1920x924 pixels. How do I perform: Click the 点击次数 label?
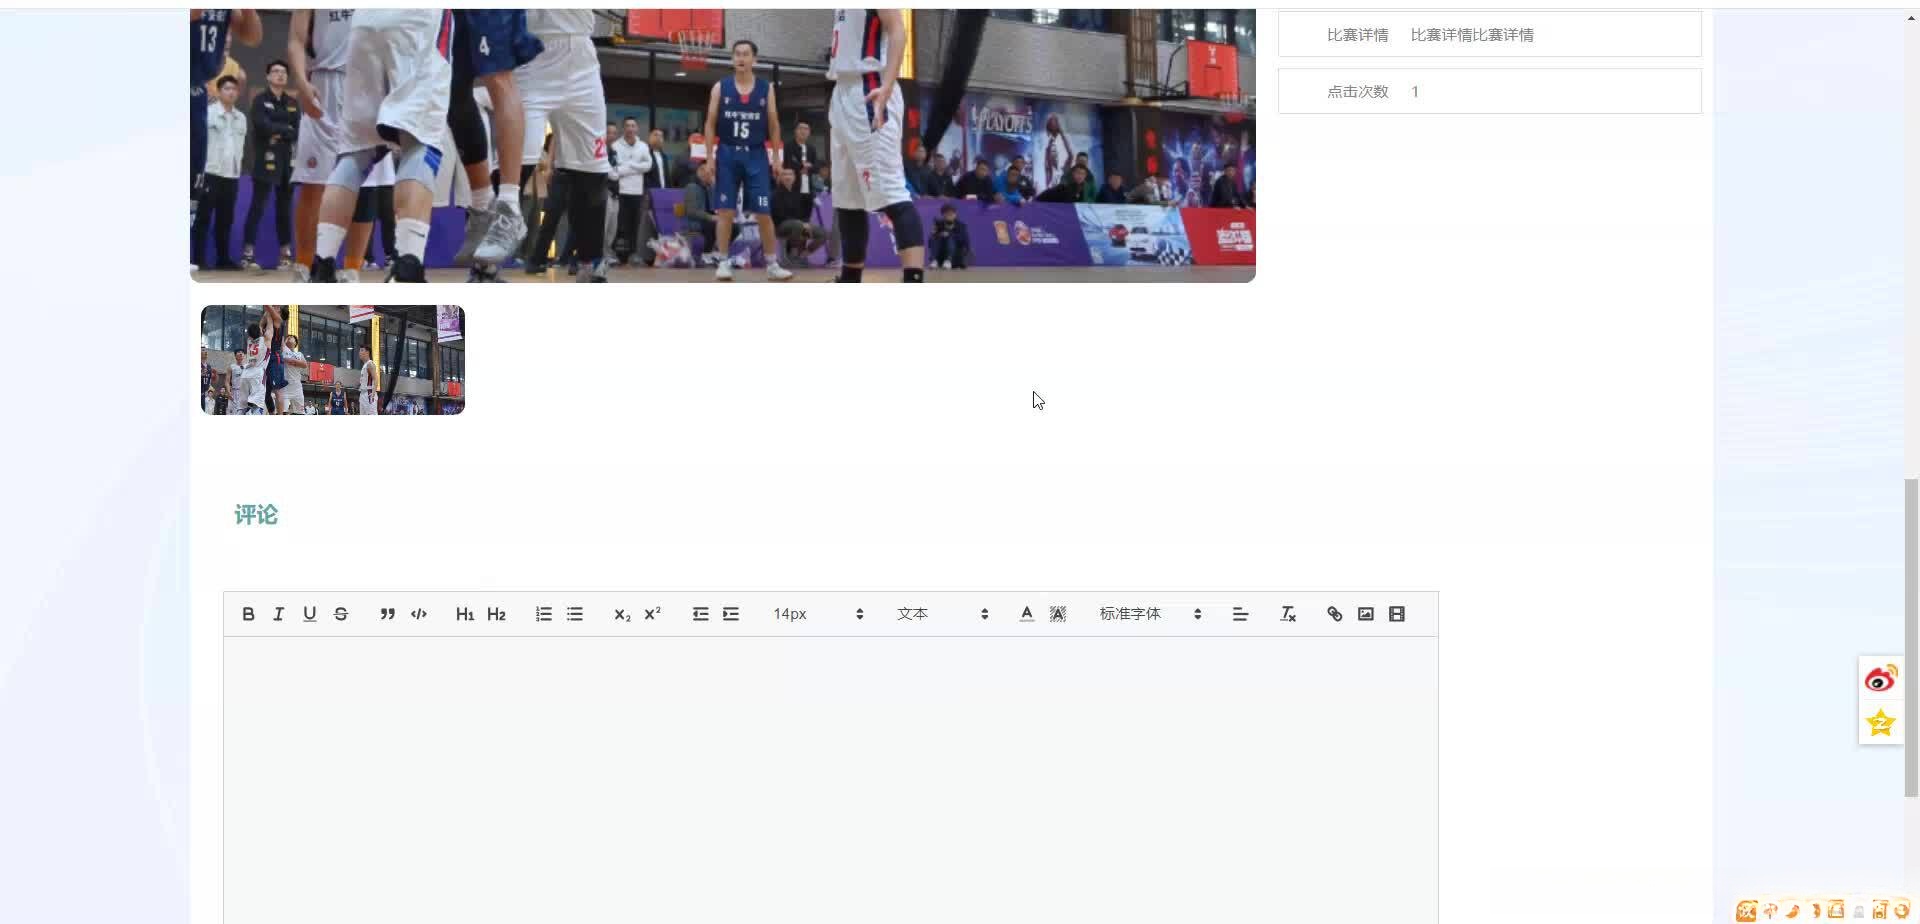pyautogui.click(x=1358, y=92)
